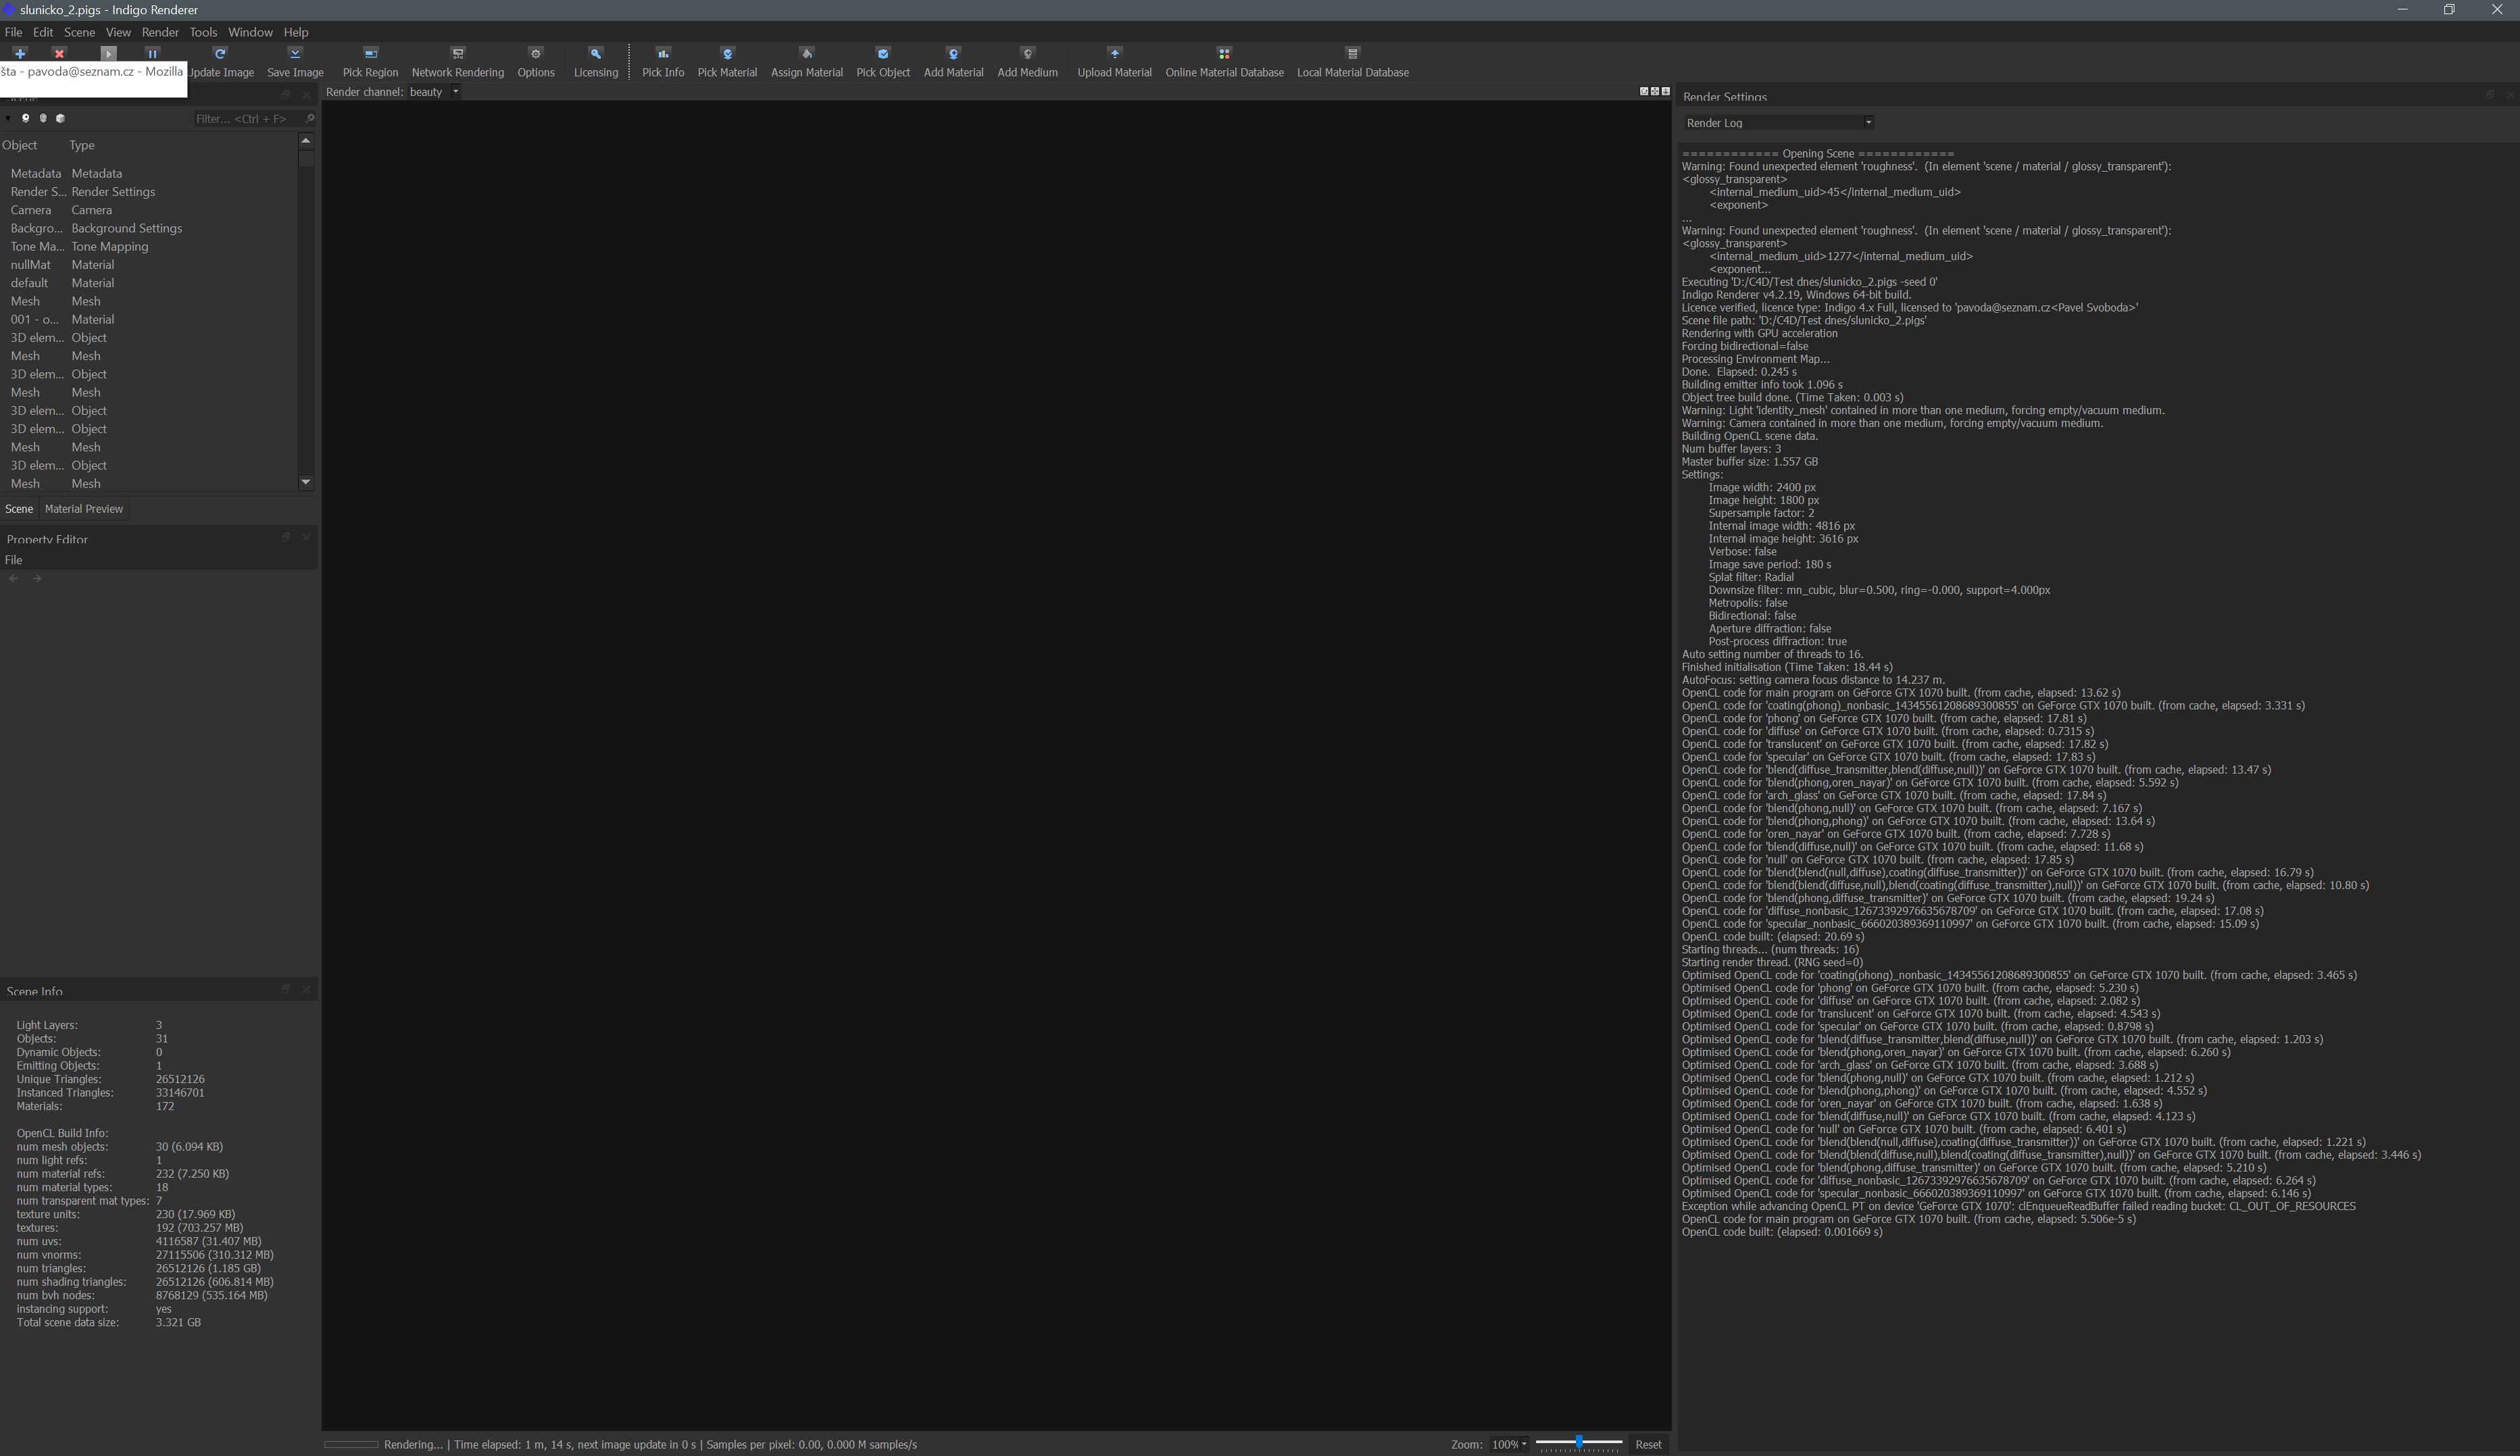The height and width of the screenshot is (1456, 2520).
Task: Open Network Rendering from the toolbar
Action: (458, 62)
